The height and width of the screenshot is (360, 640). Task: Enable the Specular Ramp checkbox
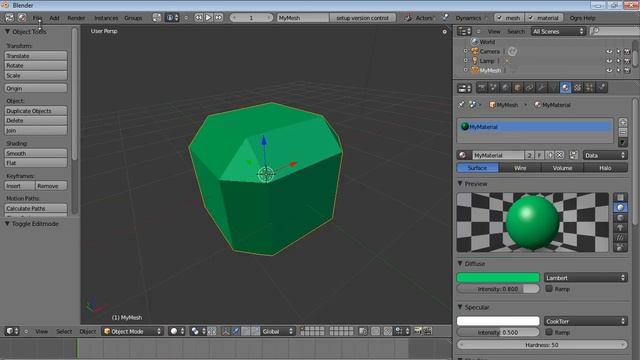[x=549, y=332]
